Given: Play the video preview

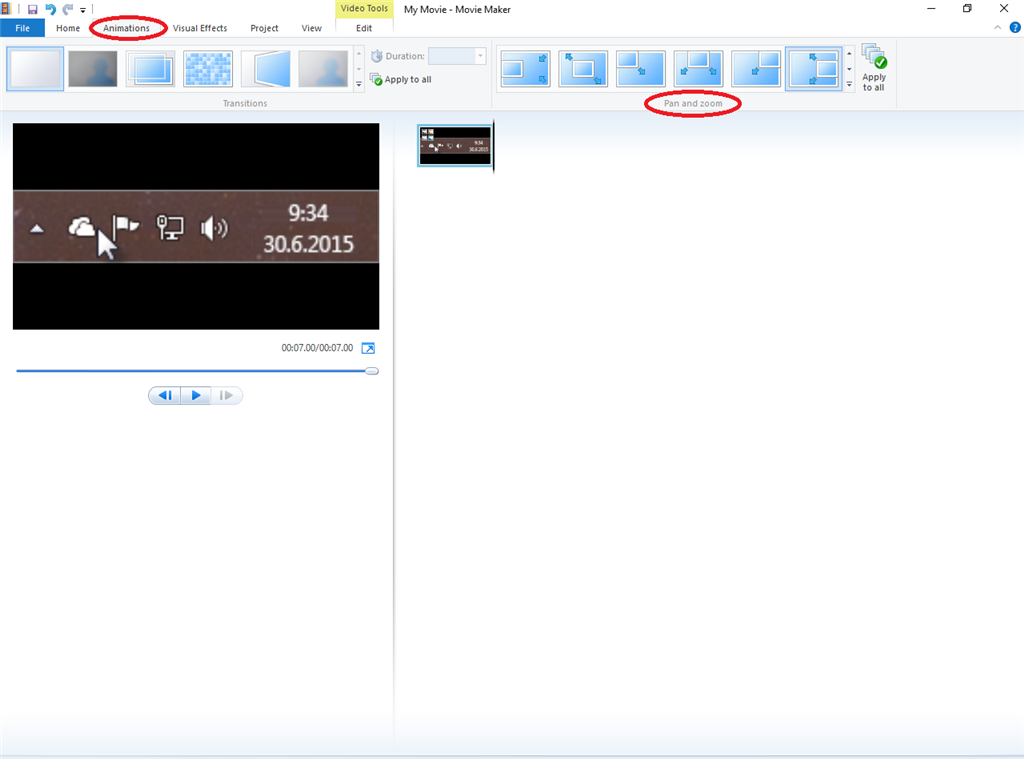Looking at the screenshot, I should pyautogui.click(x=195, y=395).
